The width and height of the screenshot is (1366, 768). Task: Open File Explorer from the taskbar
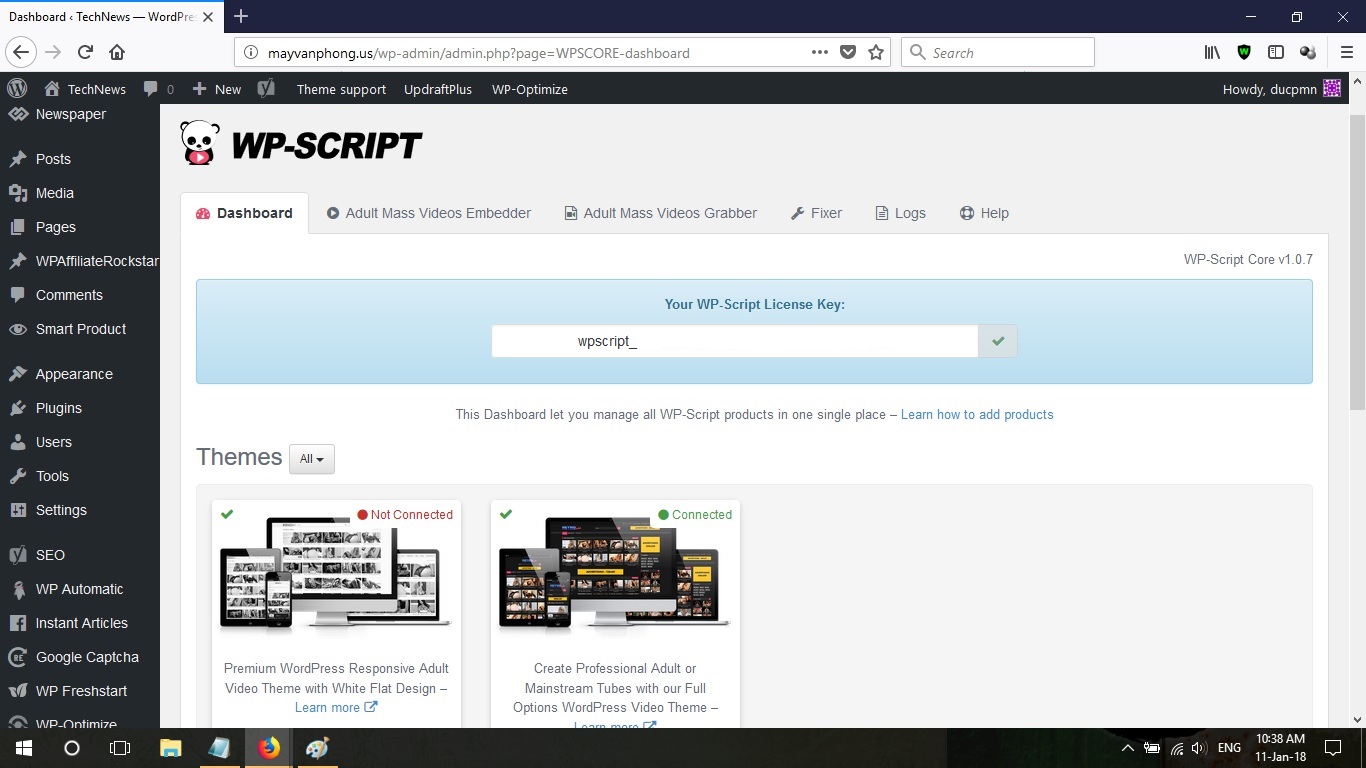coord(171,748)
